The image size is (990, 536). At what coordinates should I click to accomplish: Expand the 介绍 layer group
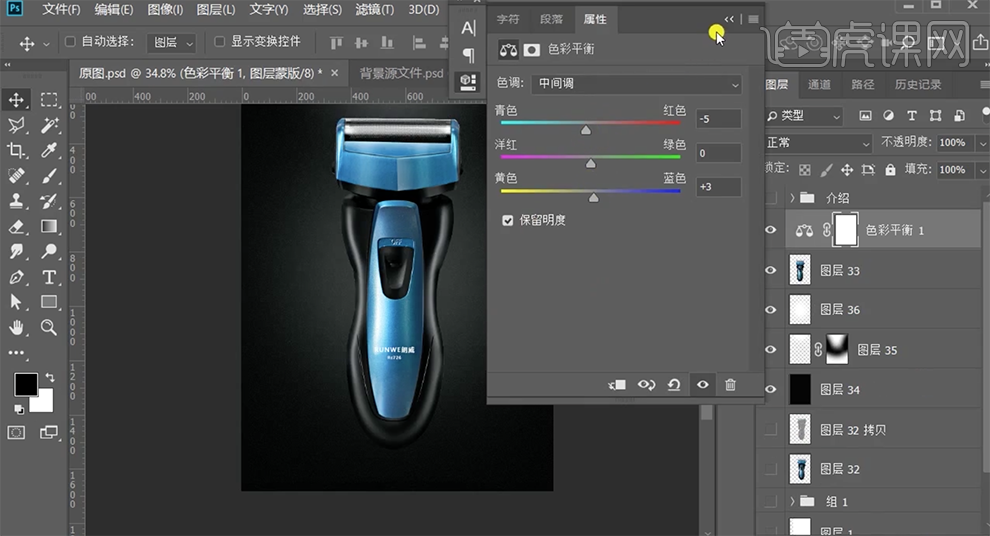[792, 198]
